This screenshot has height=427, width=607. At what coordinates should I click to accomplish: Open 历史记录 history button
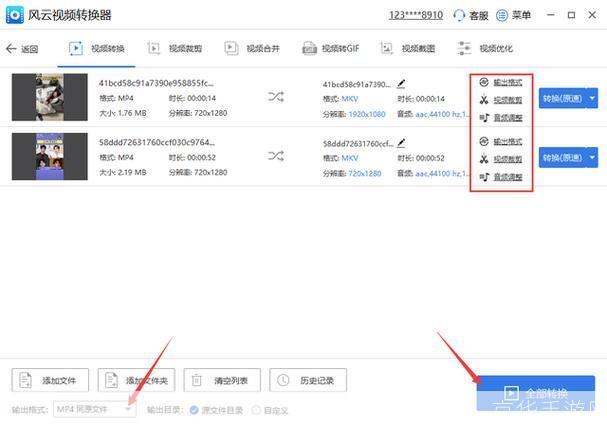[x=308, y=380]
